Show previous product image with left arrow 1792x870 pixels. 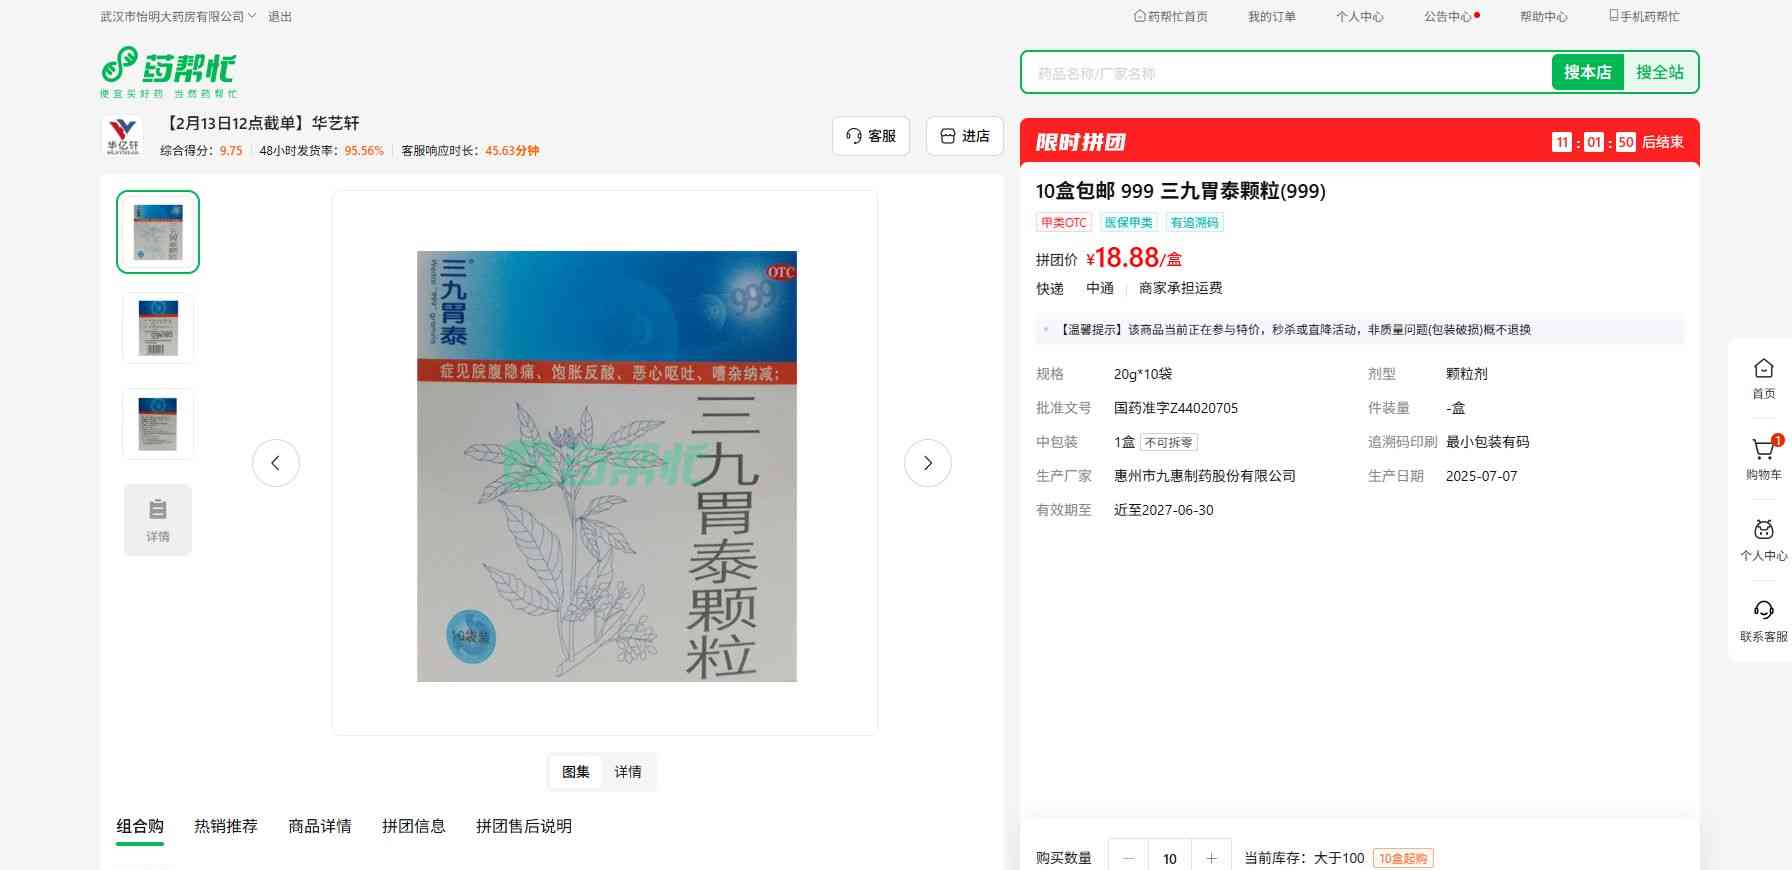(276, 463)
